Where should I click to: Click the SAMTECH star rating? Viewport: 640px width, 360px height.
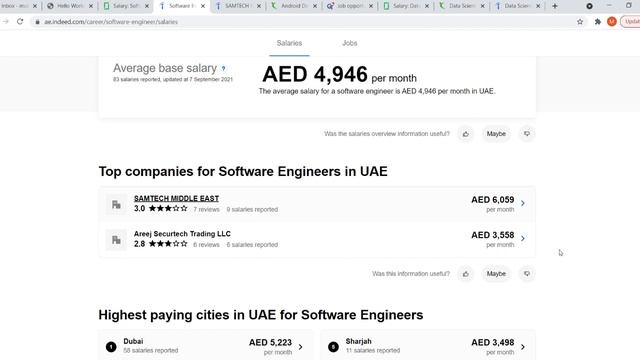(168, 209)
